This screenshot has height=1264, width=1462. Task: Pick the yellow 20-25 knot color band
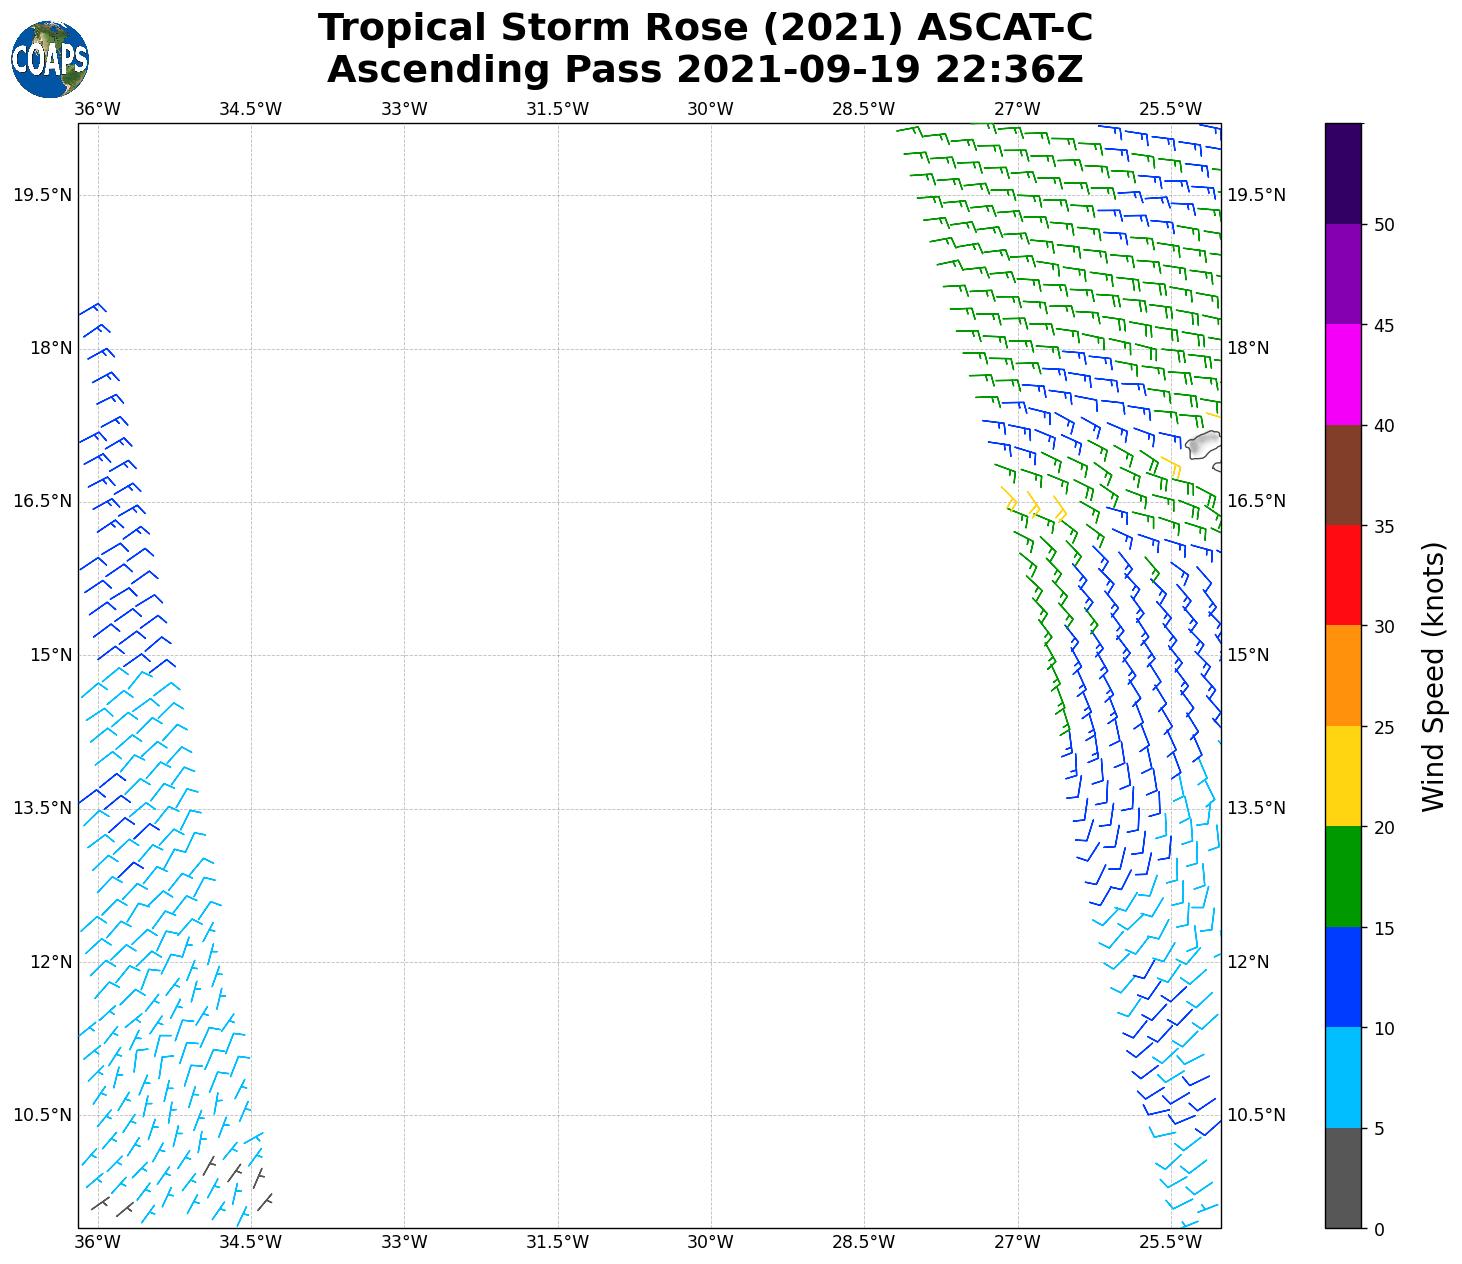(1342, 776)
